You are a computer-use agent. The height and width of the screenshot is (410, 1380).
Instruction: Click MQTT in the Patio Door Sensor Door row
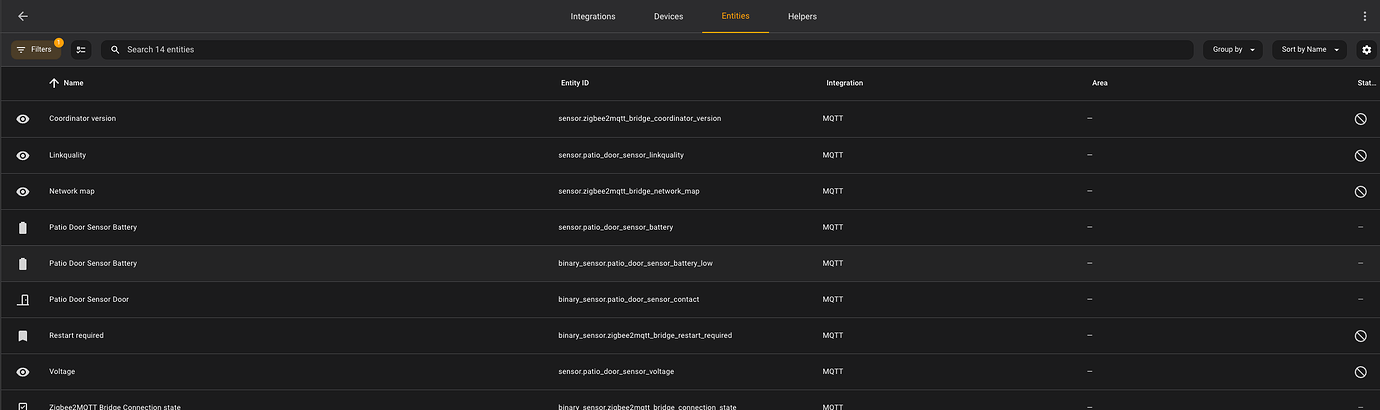point(832,299)
